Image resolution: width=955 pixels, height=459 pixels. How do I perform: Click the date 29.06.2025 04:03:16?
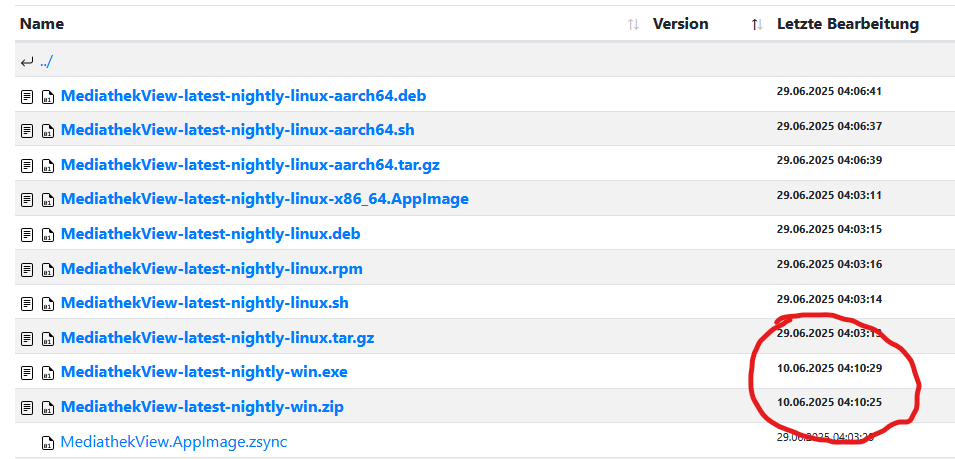(x=830, y=264)
